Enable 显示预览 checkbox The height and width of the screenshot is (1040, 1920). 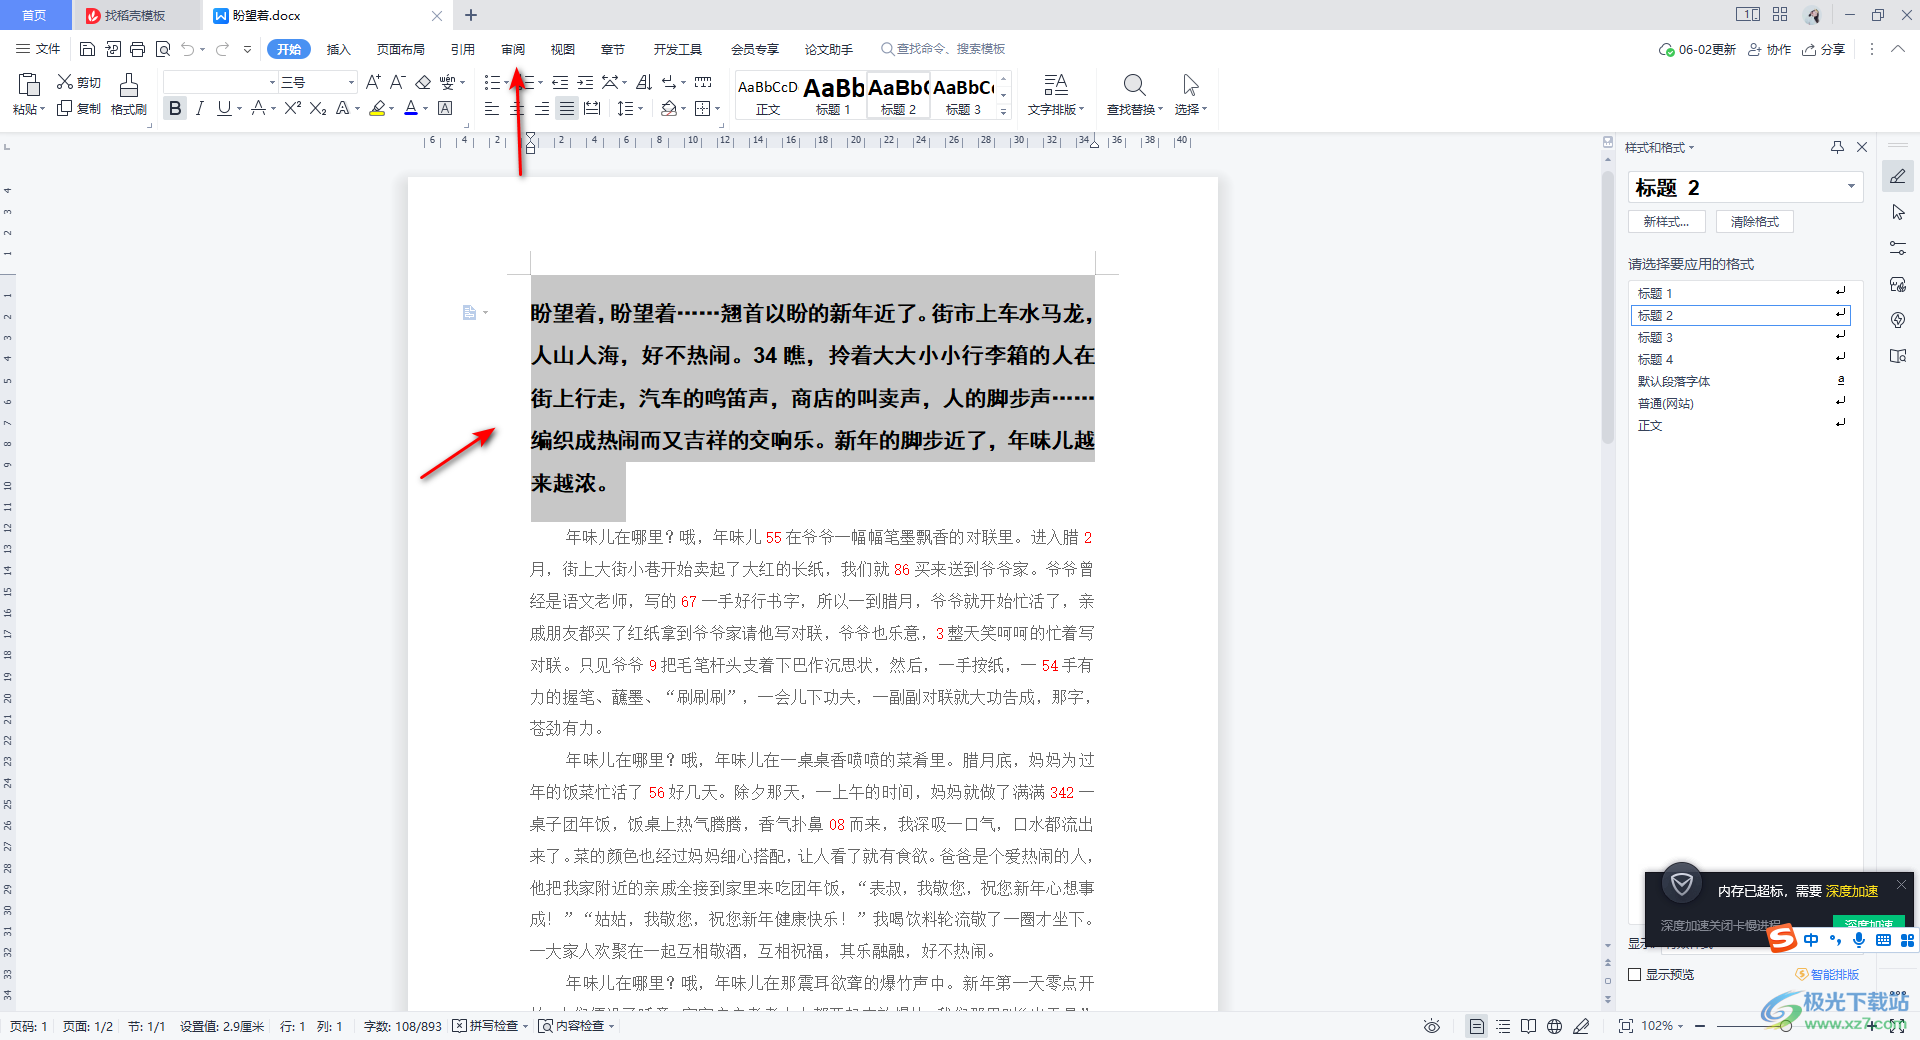point(1635,974)
